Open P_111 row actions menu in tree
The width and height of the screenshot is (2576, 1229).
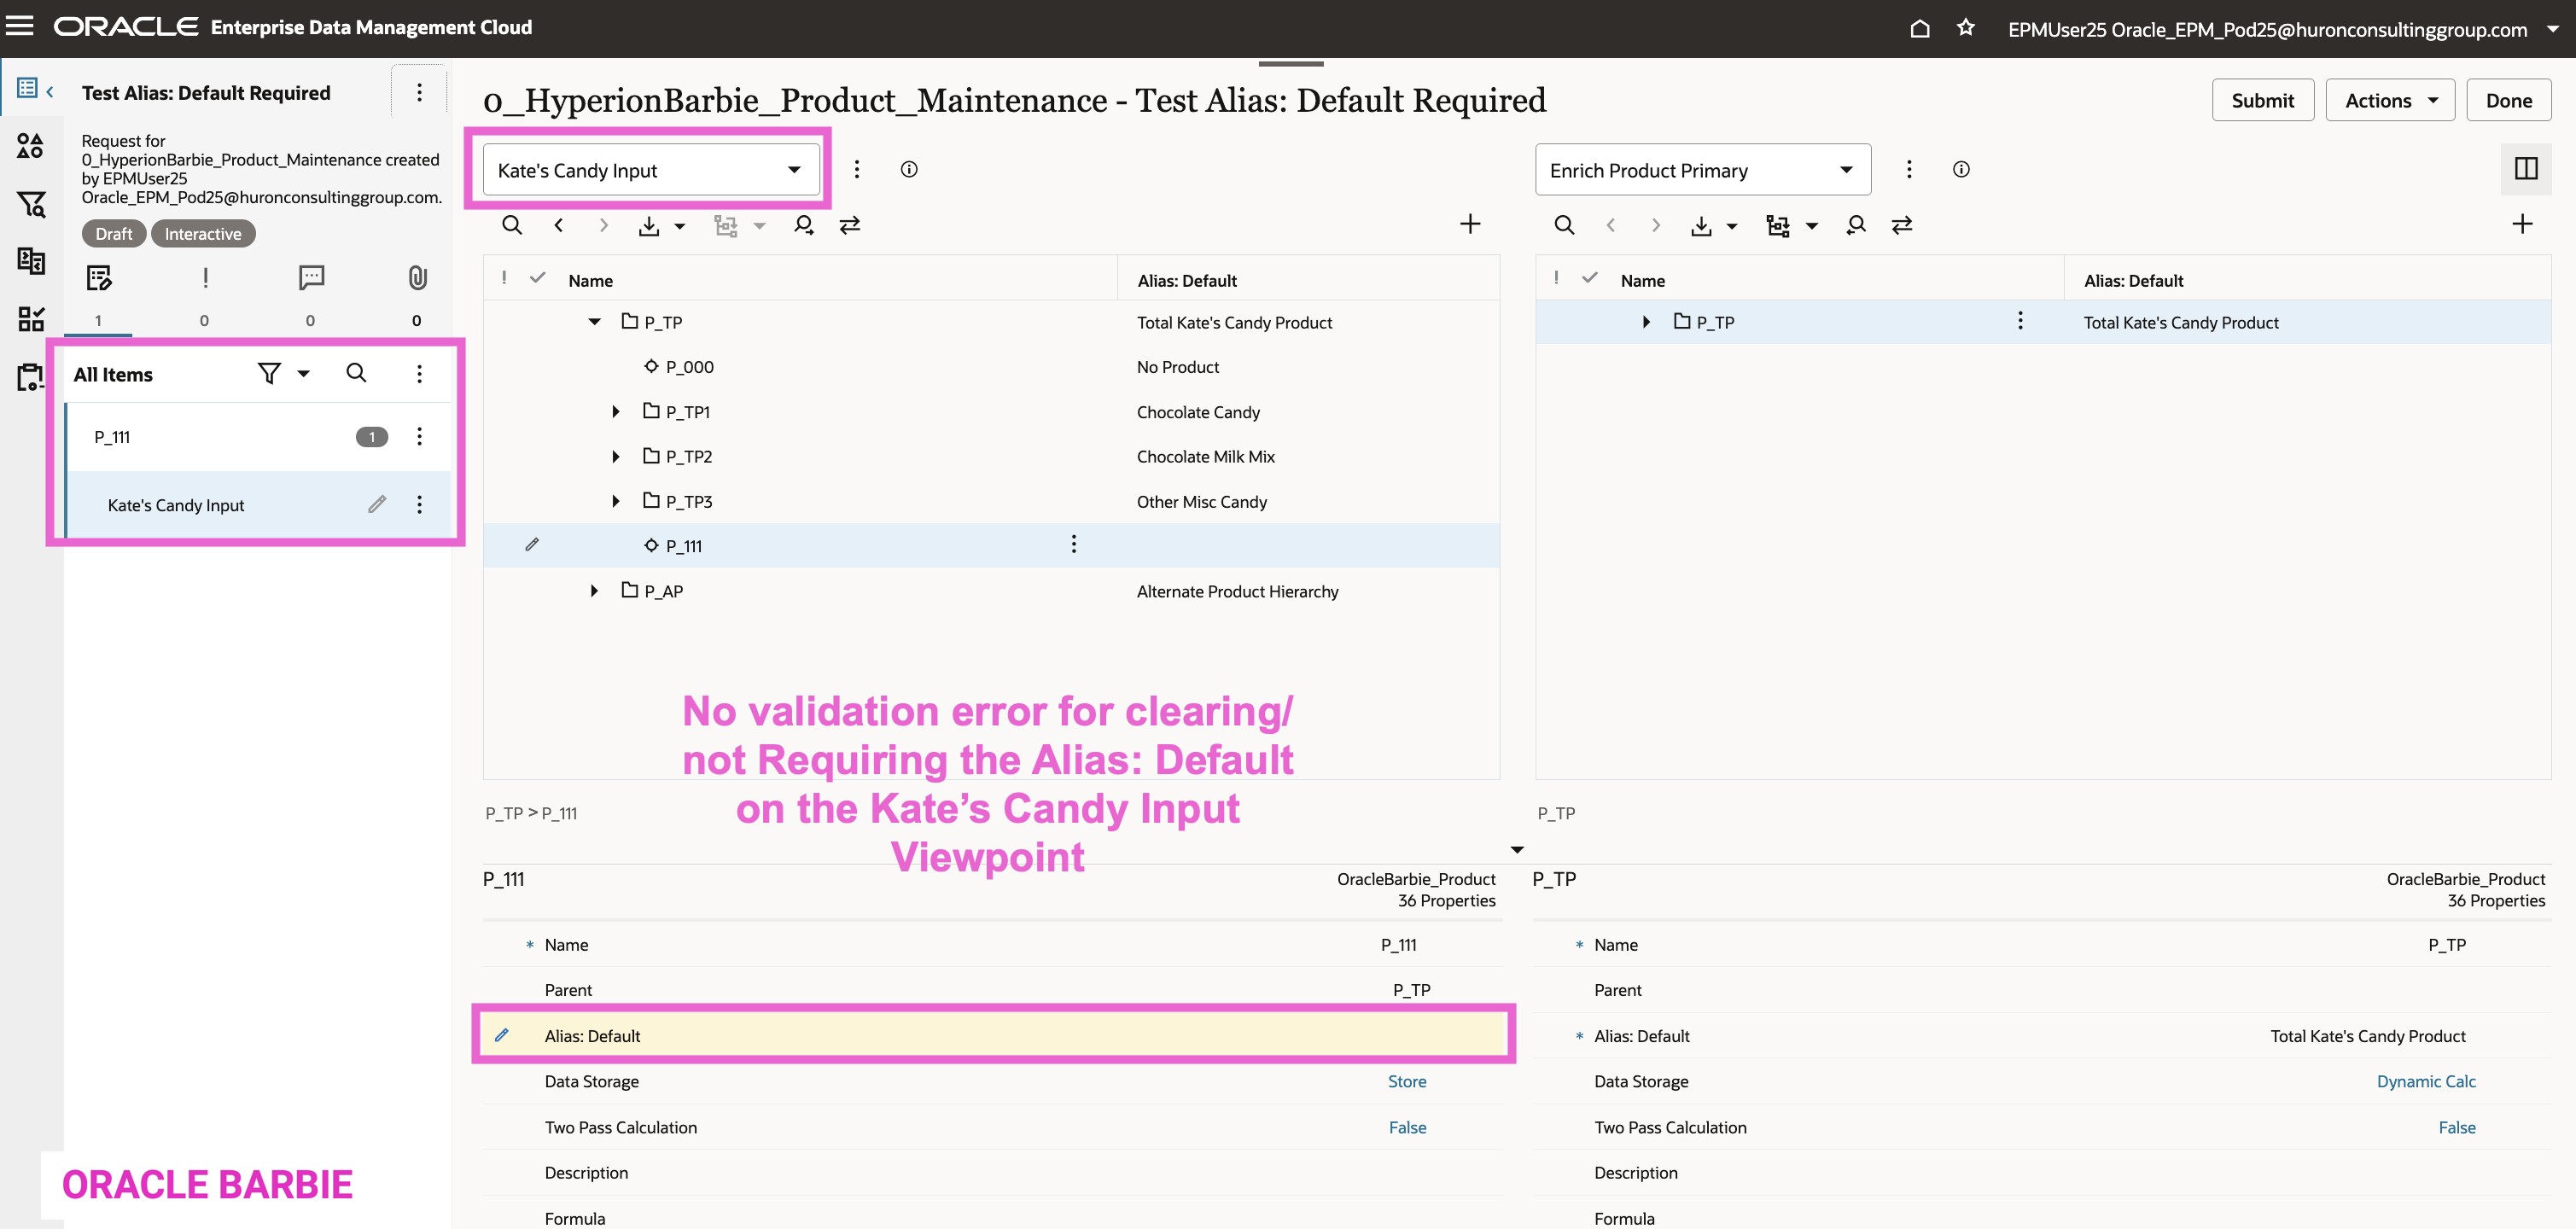tap(1073, 545)
